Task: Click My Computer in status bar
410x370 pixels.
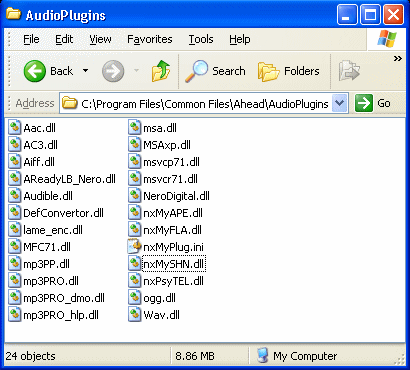Action: (297, 356)
